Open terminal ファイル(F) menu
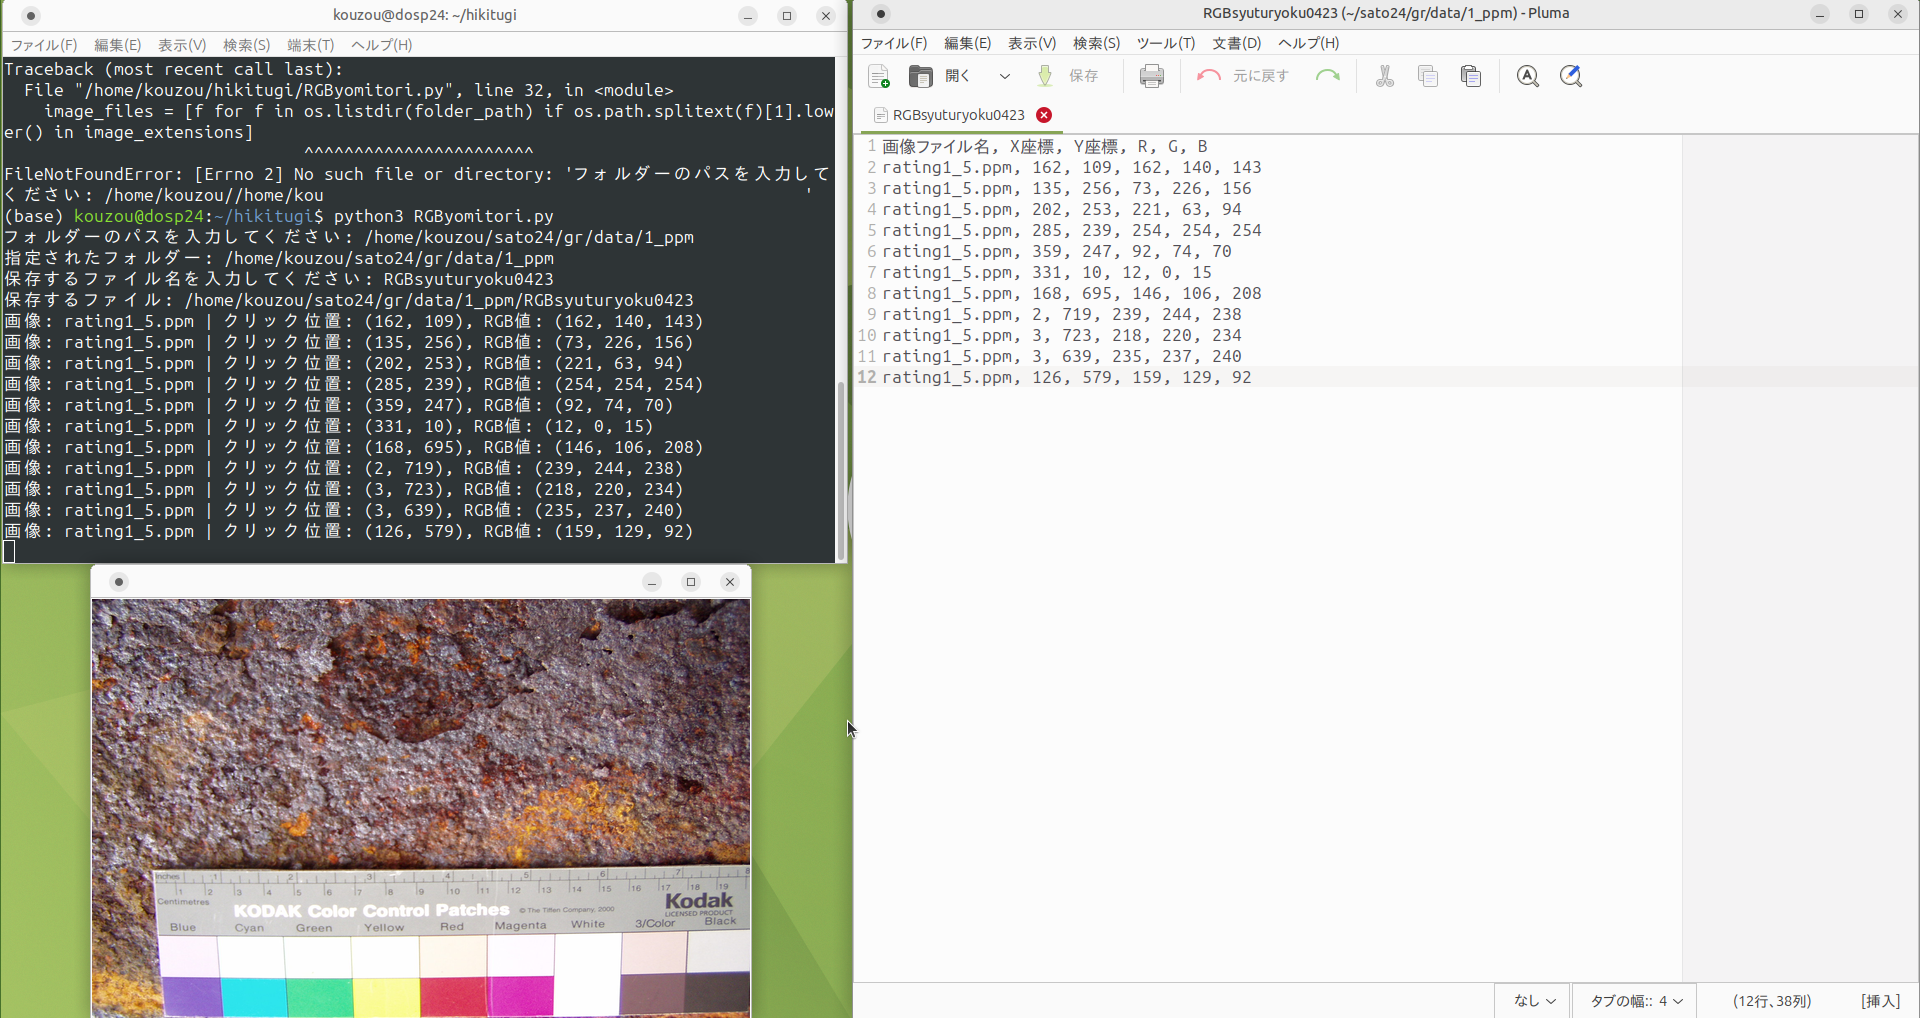This screenshot has width=1920, height=1018. tap(44, 45)
